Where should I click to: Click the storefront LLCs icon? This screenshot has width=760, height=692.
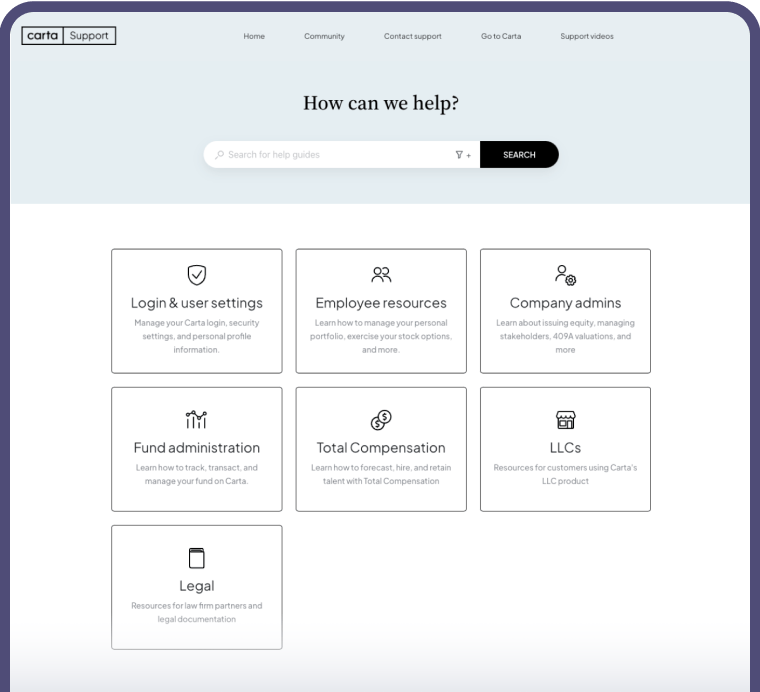(x=565, y=420)
